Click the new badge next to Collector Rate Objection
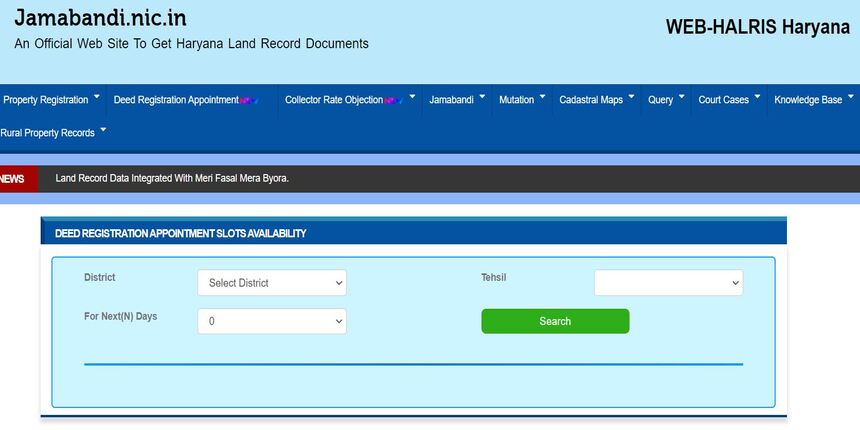The height and width of the screenshot is (430, 860). coord(395,100)
